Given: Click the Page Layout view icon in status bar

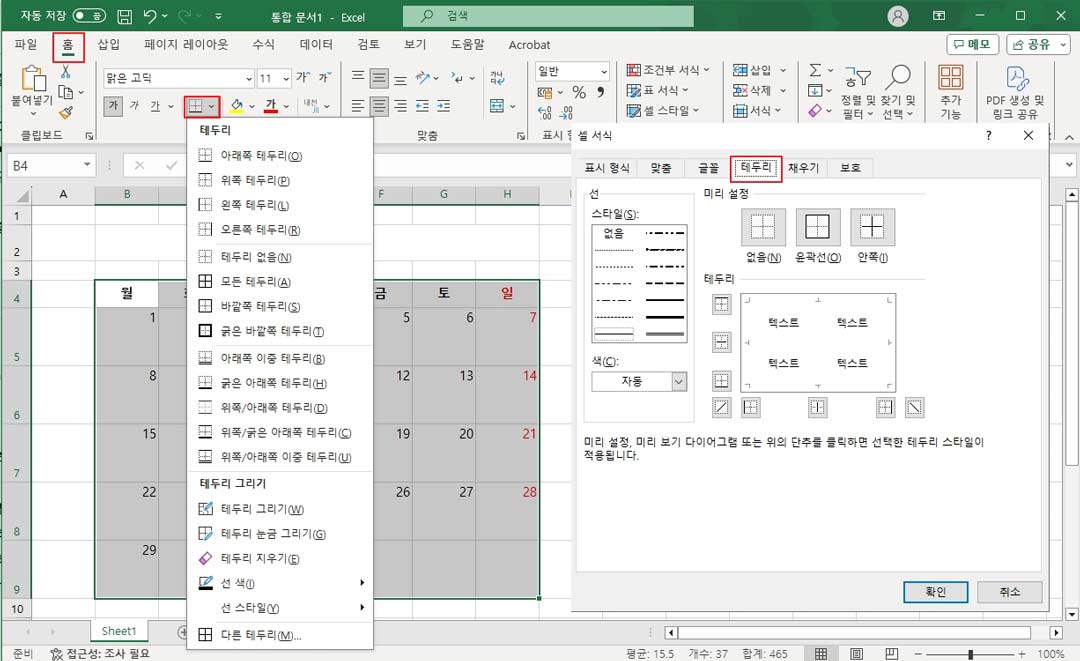Looking at the screenshot, I should 856,653.
